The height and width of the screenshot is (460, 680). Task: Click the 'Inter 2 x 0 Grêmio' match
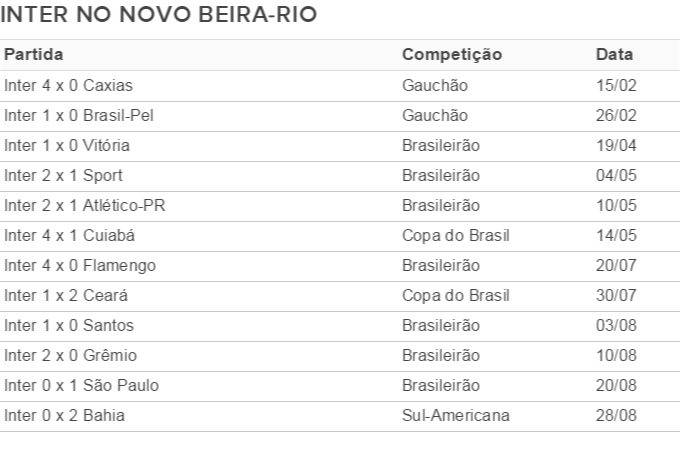pyautogui.click(x=70, y=355)
